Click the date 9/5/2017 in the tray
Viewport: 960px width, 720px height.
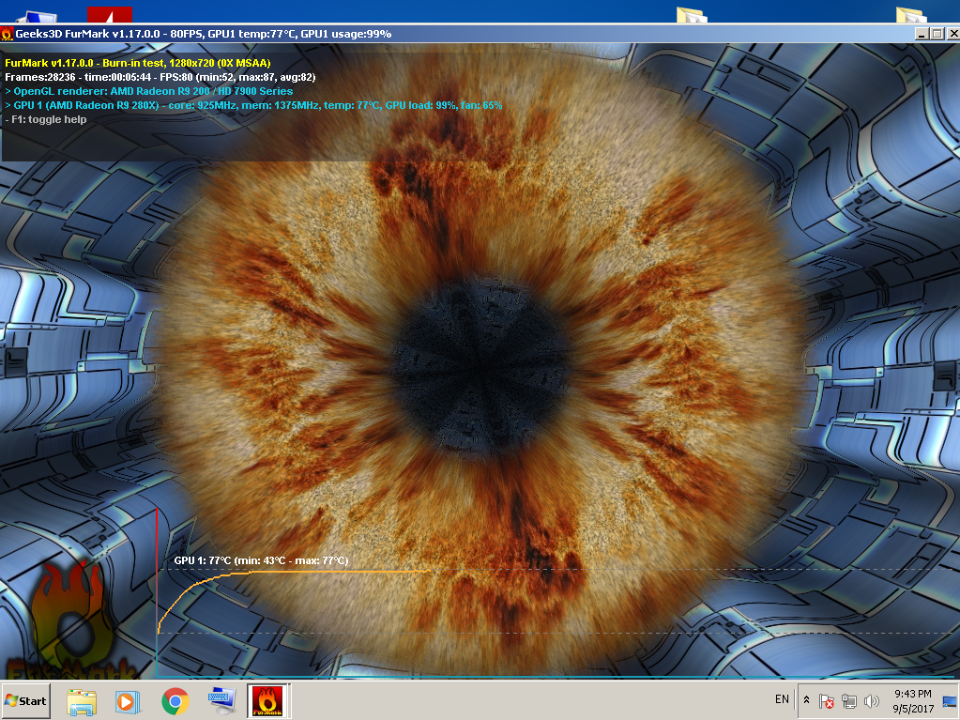point(913,709)
